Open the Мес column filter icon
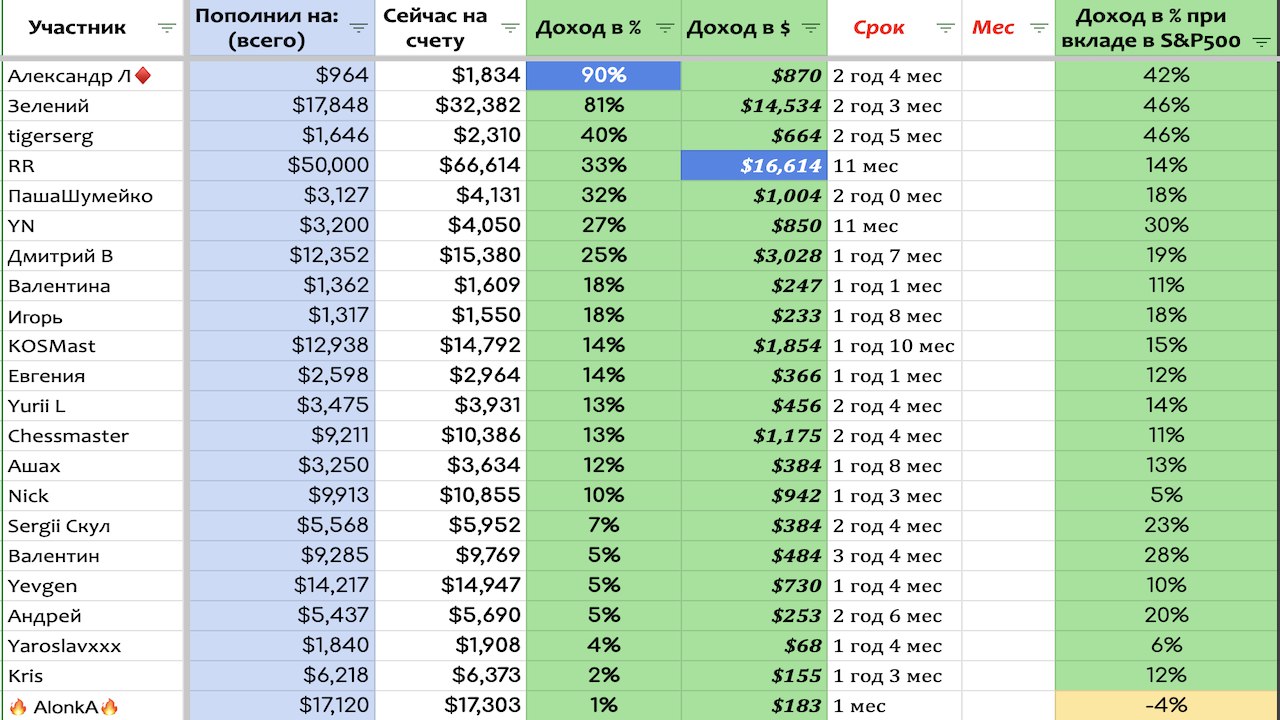Image resolution: width=1280 pixels, height=720 pixels. pos(1039,28)
